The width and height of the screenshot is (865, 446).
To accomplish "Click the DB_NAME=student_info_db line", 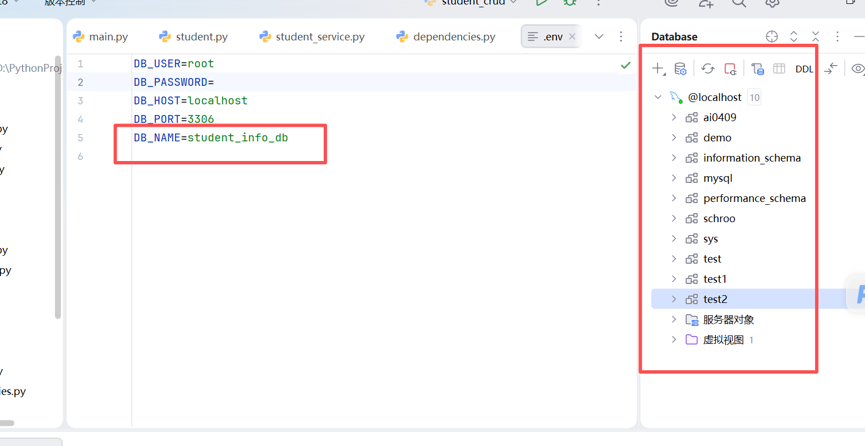I will pos(211,137).
